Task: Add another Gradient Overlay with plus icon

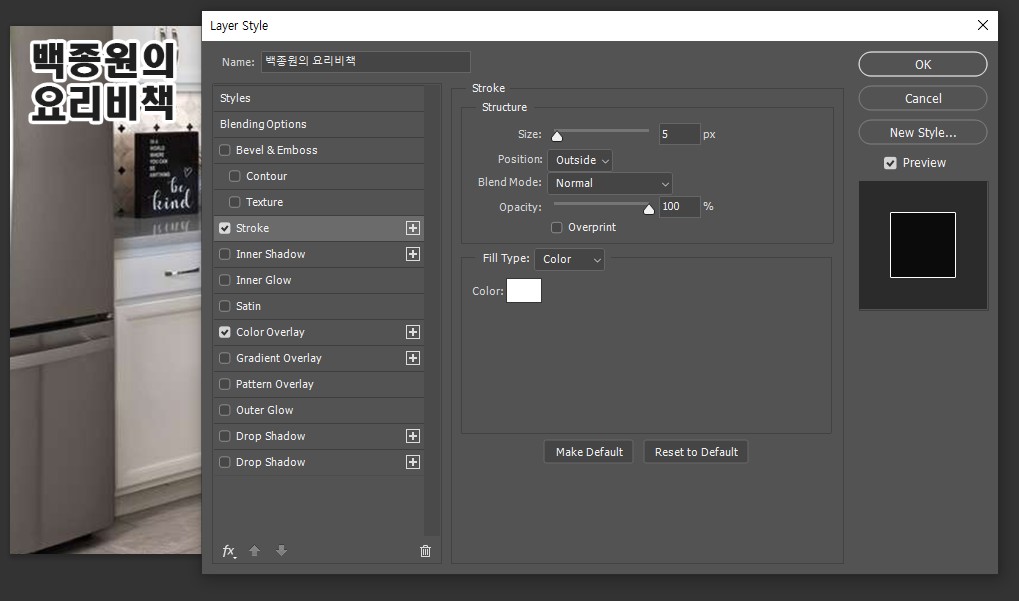Action: coord(413,358)
